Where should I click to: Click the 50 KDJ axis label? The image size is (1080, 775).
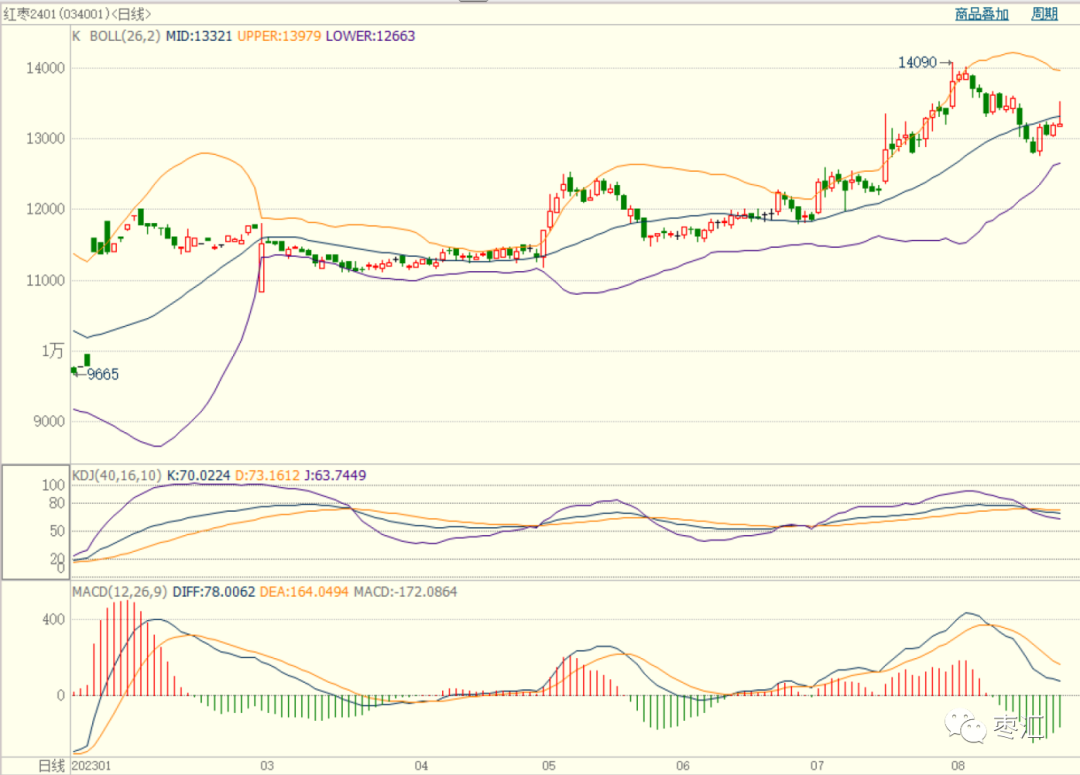(57, 531)
